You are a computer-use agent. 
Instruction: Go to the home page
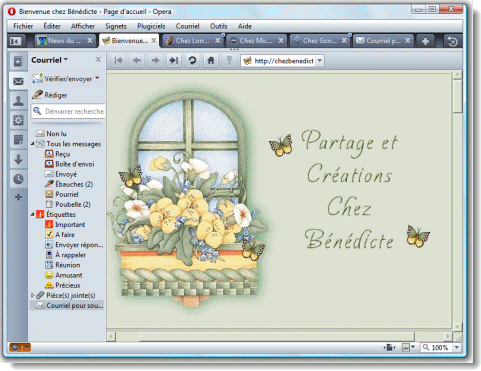tap(211, 61)
